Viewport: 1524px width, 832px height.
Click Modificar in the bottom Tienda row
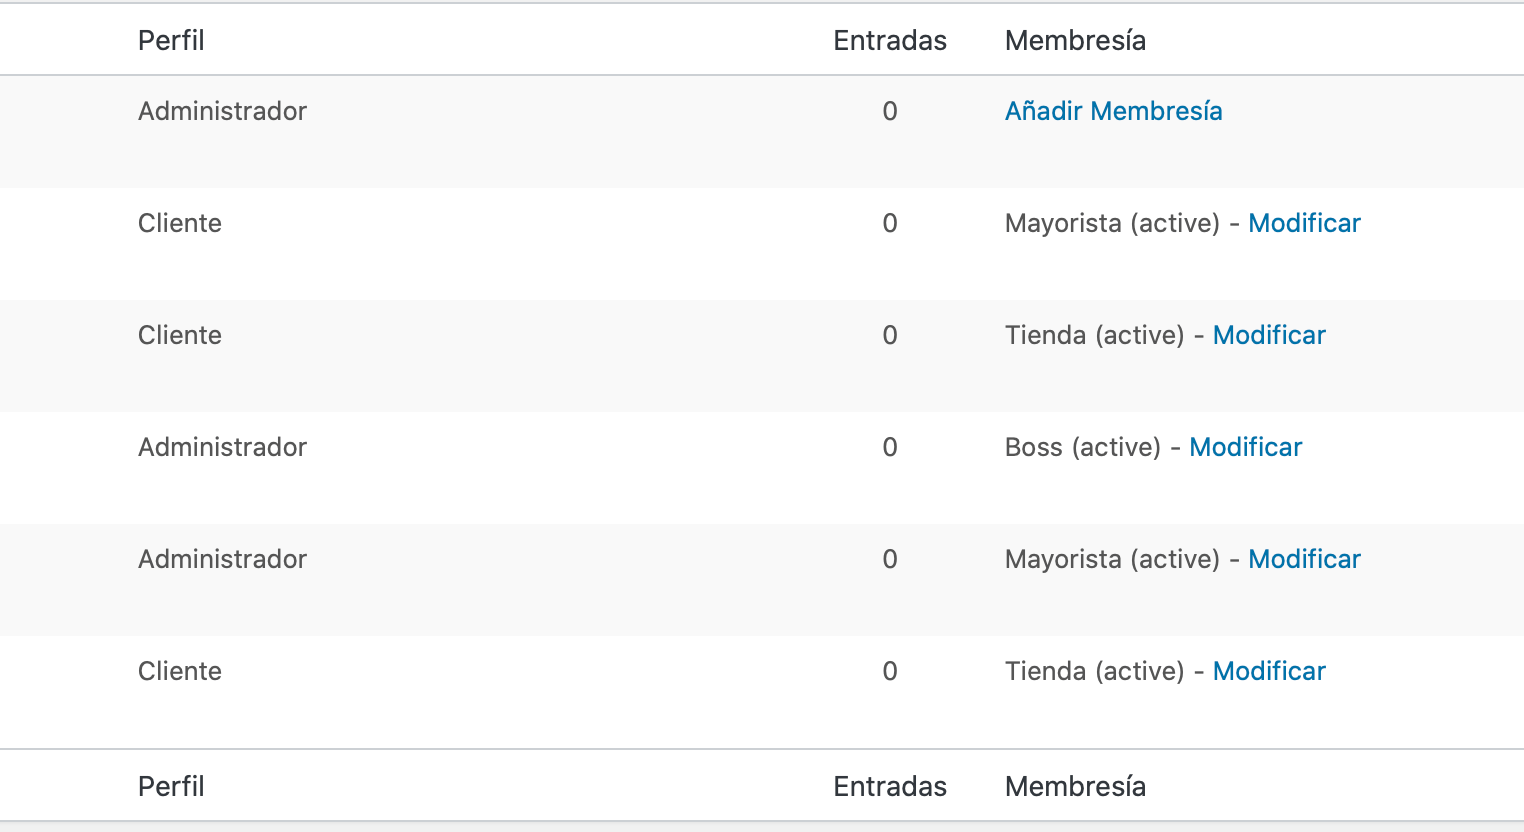point(1269,671)
